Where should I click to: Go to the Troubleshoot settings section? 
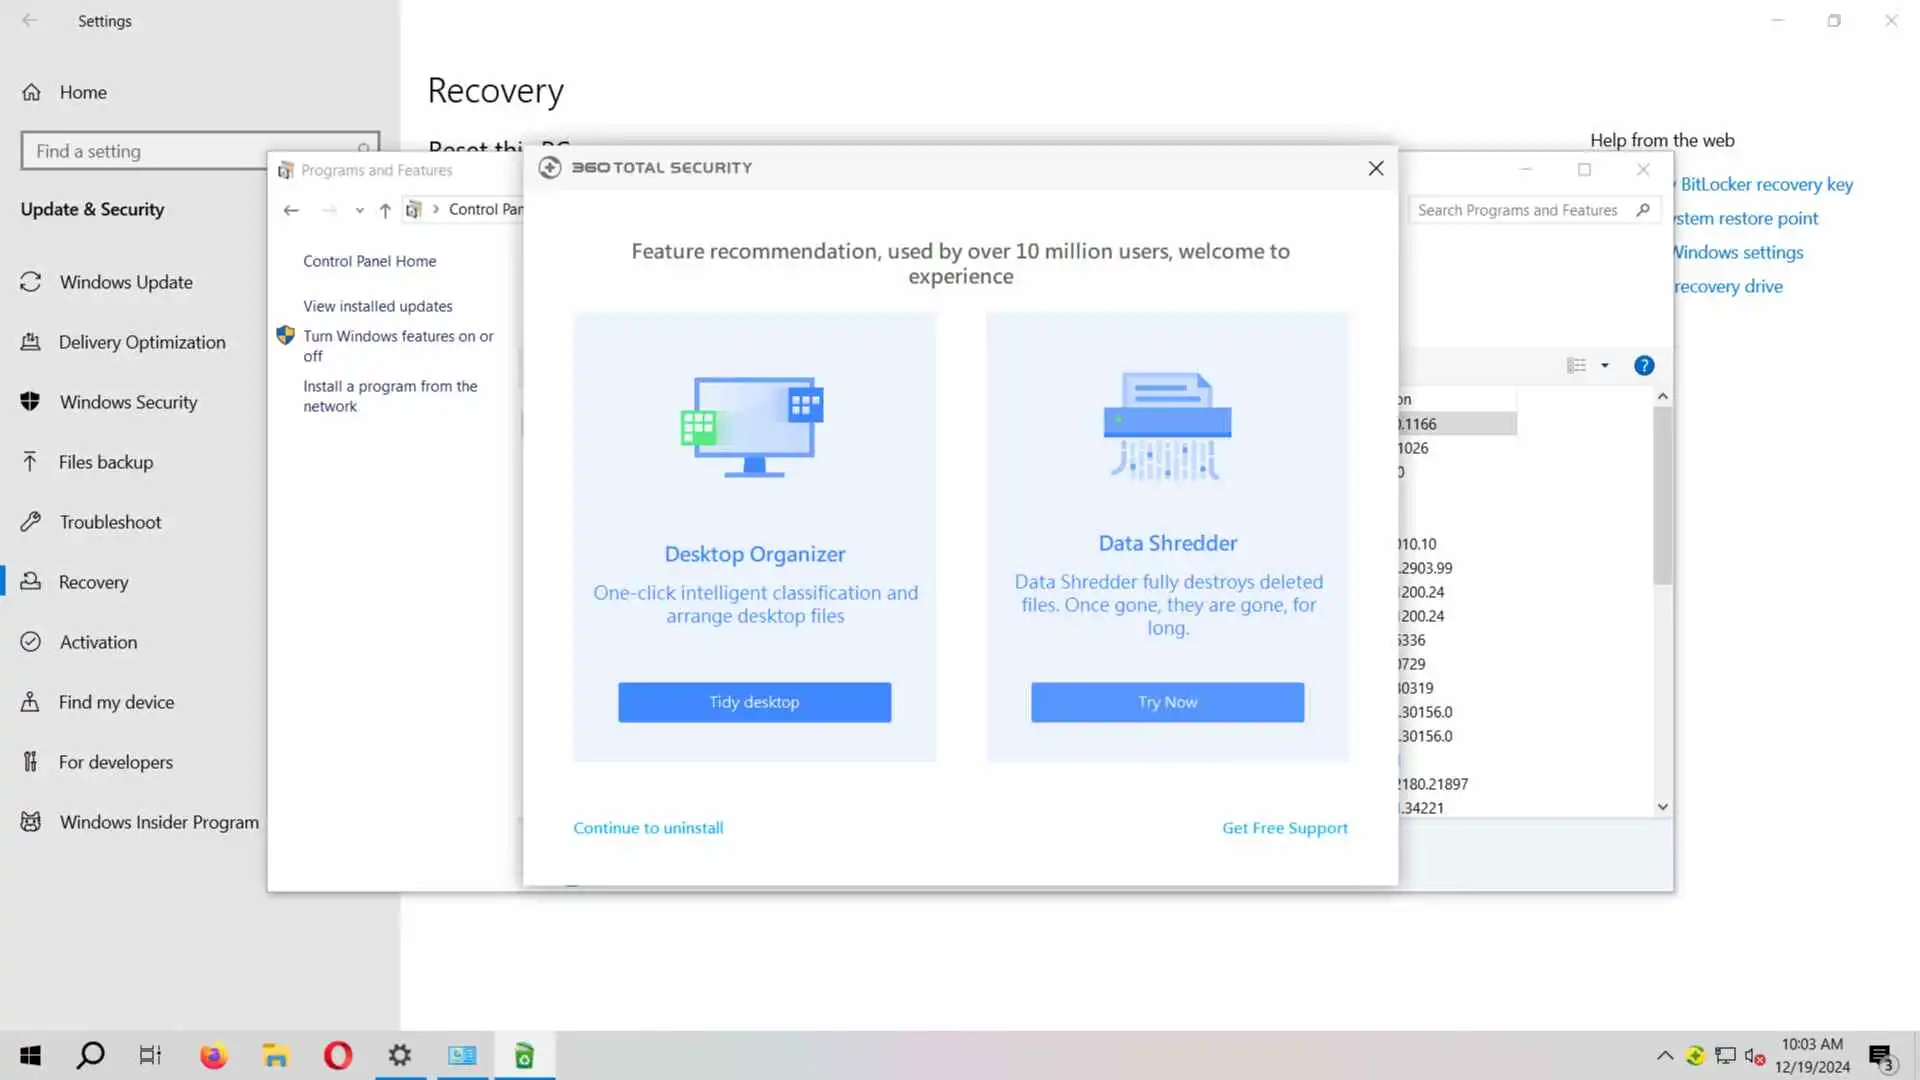[110, 522]
